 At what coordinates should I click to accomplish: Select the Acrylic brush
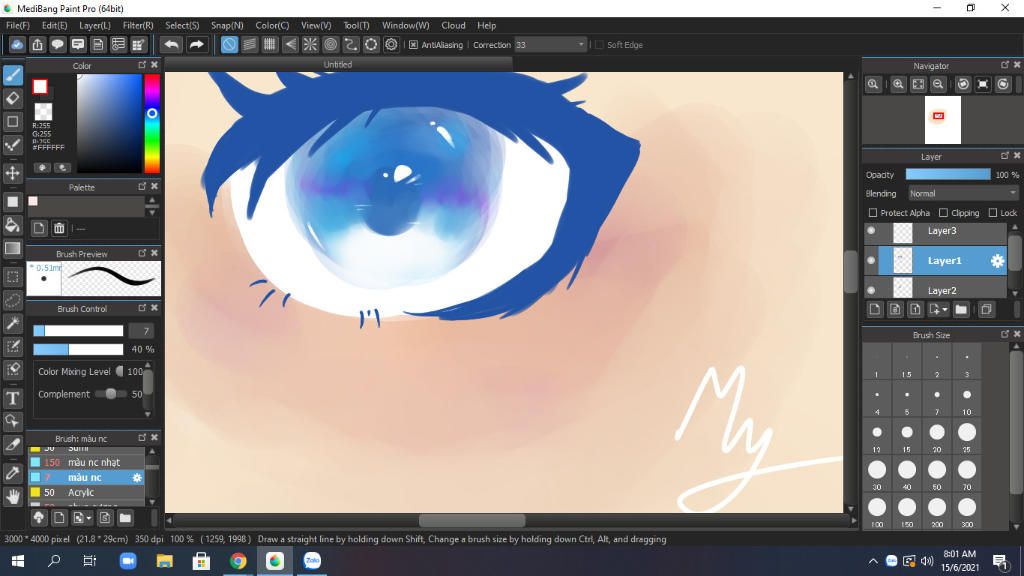tap(86, 492)
